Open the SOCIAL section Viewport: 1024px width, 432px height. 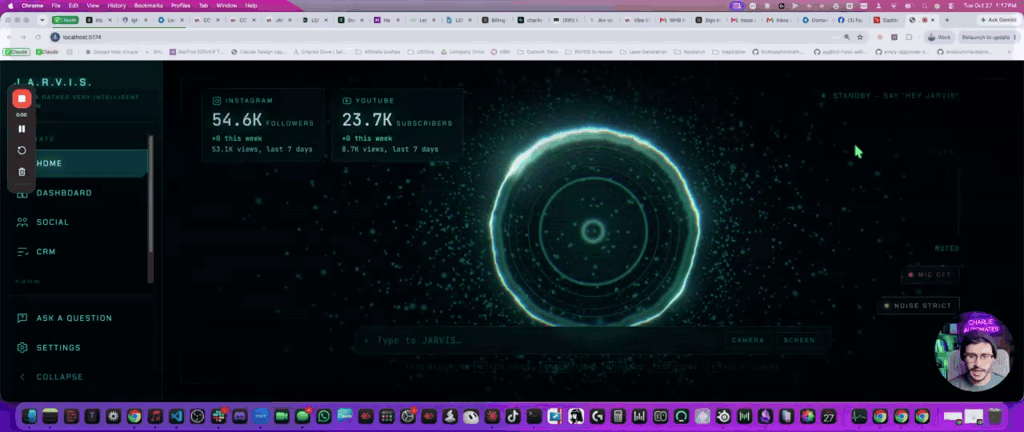pyautogui.click(x=52, y=222)
